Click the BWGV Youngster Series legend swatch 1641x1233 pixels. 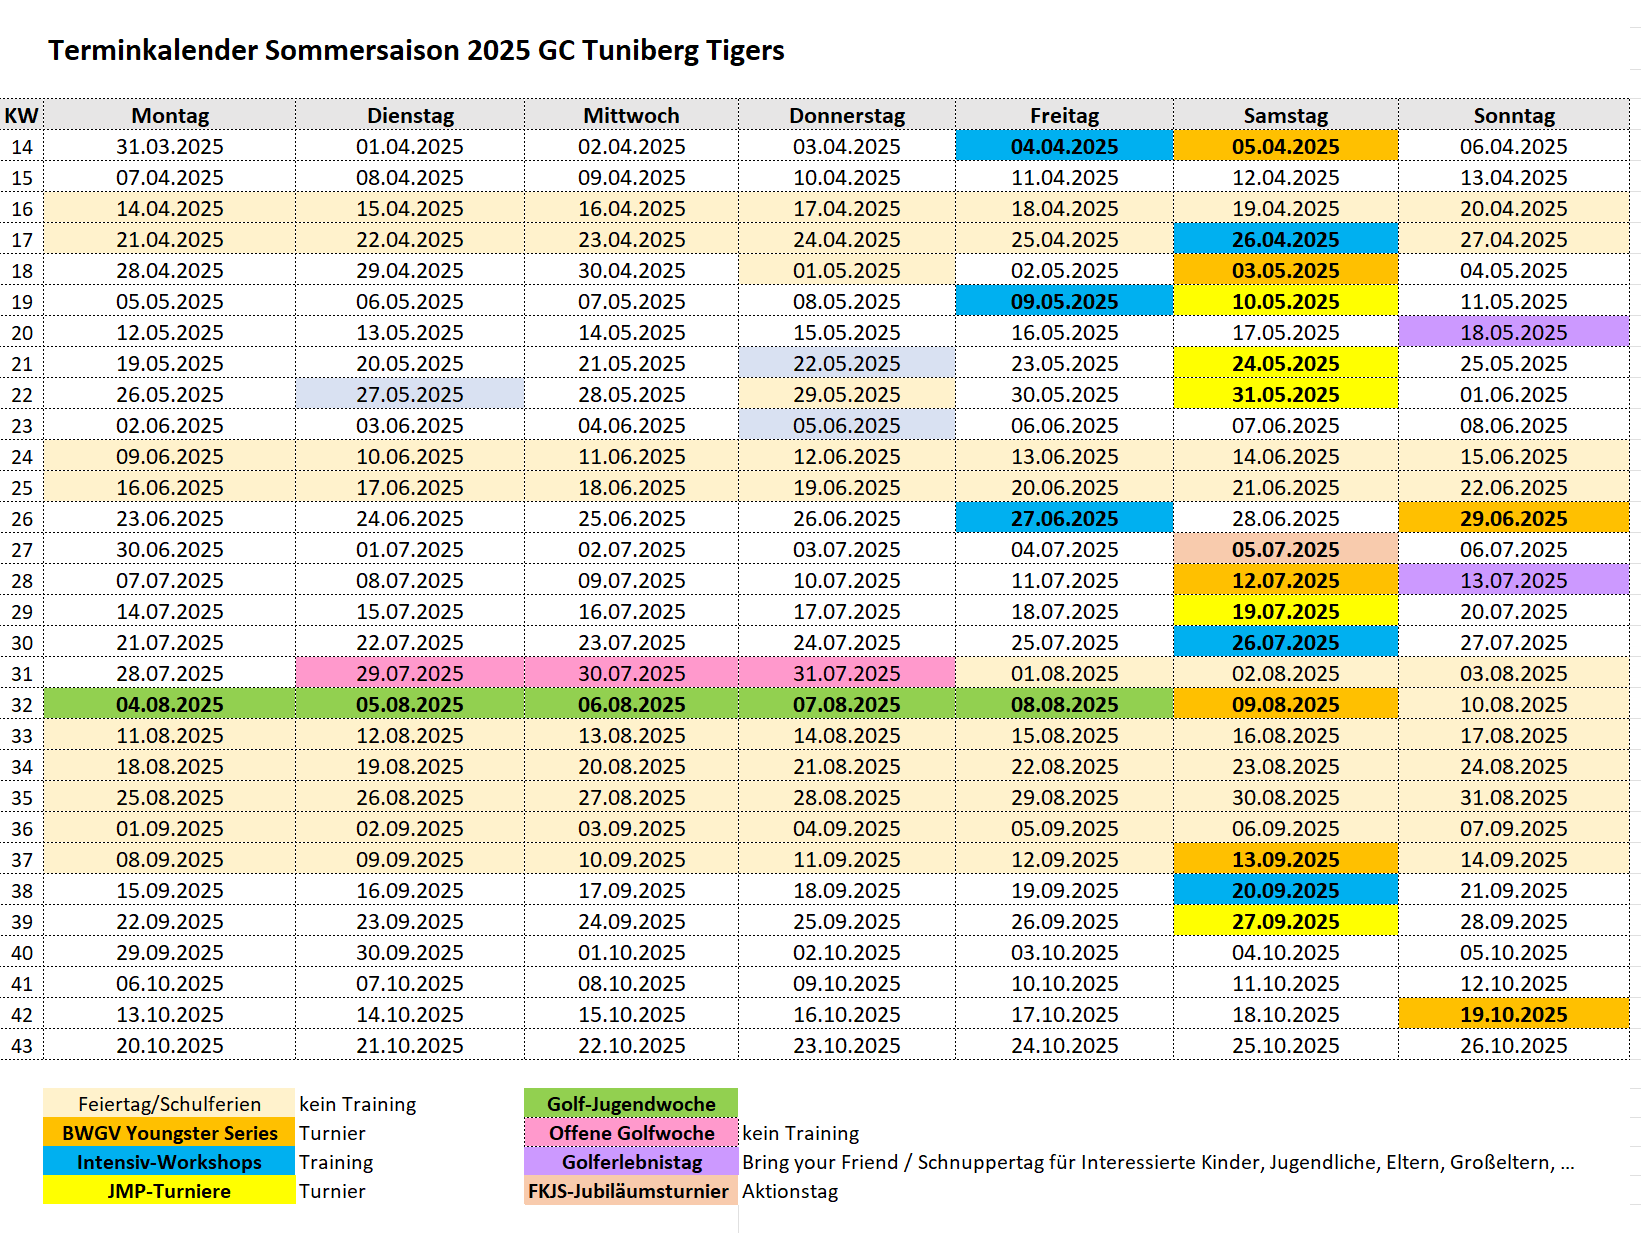(x=169, y=1132)
